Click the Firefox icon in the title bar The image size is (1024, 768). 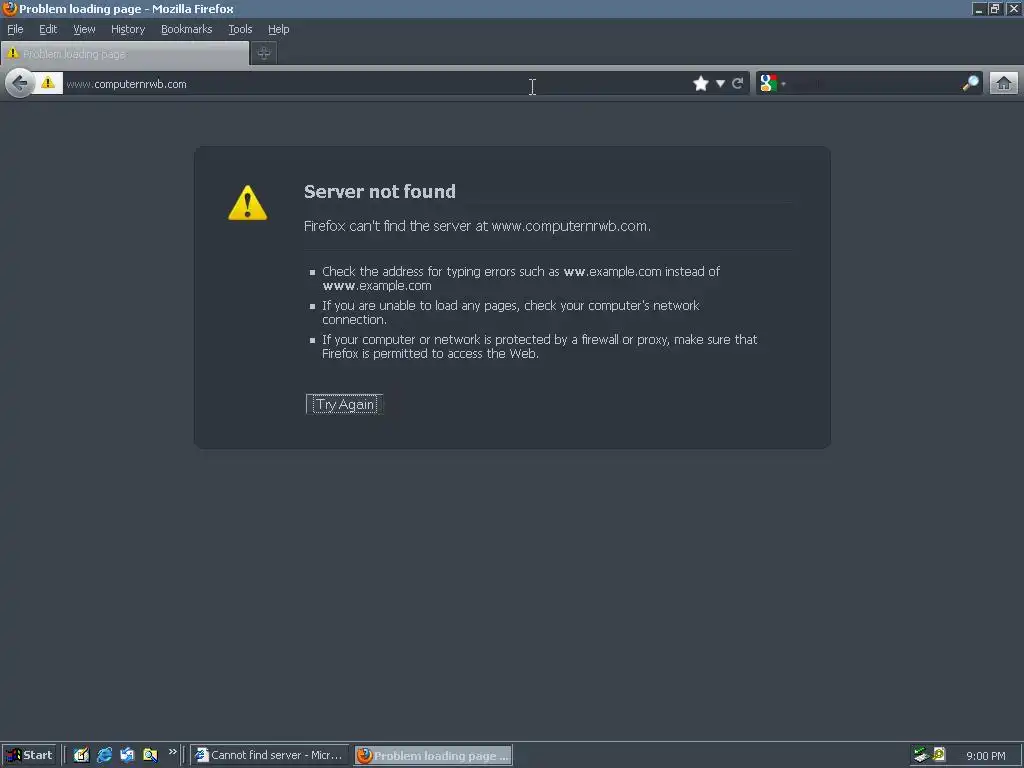click(9, 8)
